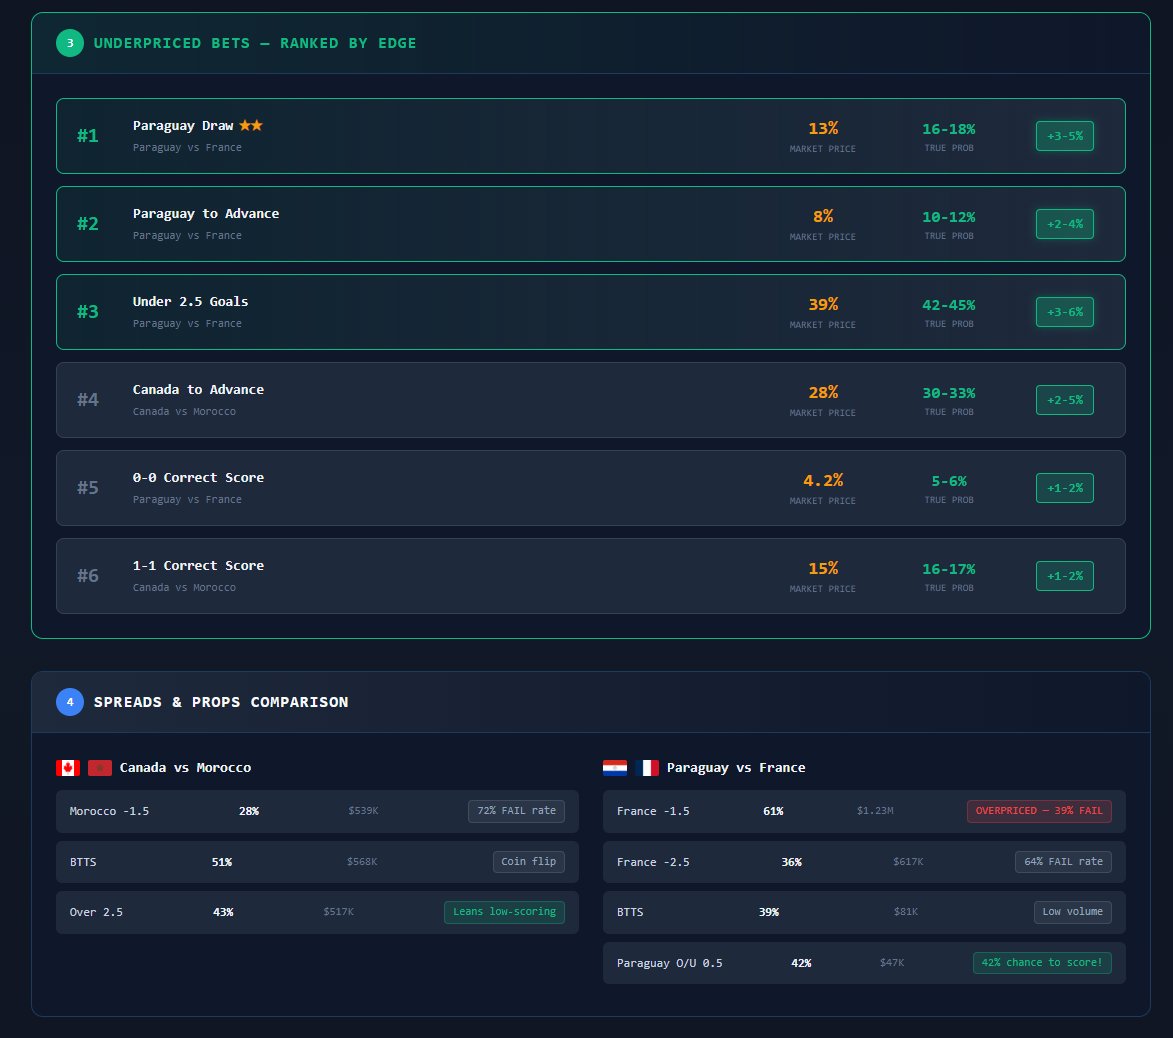The height and width of the screenshot is (1038, 1173).
Task: Click the $568K volume value
Action: pos(362,862)
